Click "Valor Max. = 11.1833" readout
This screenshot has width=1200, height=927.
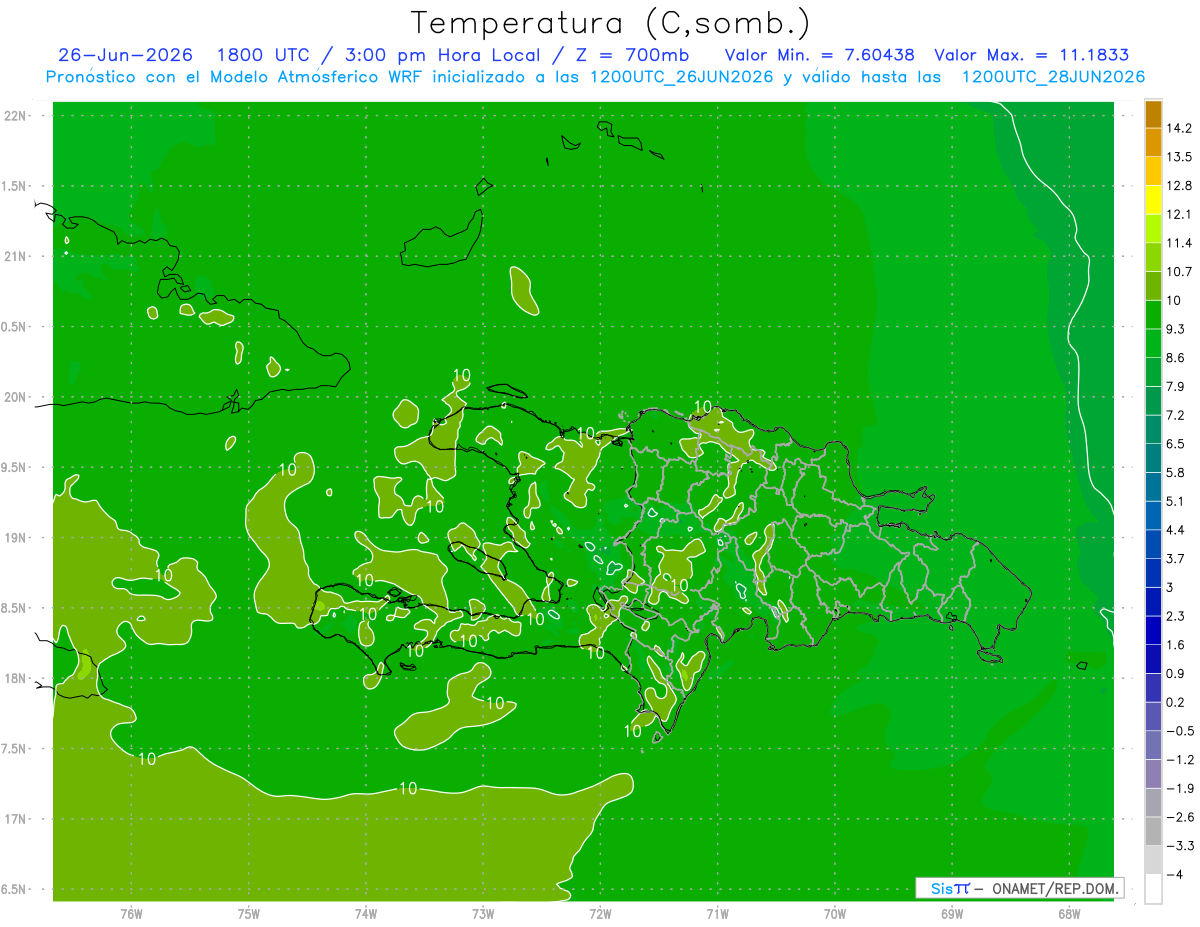[1032, 55]
